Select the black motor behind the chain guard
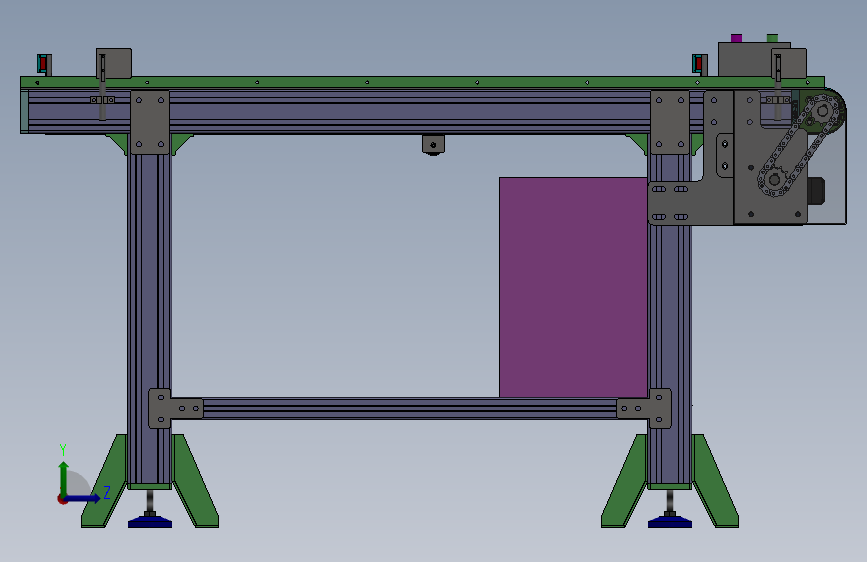The height and width of the screenshot is (562, 867). pos(817,191)
